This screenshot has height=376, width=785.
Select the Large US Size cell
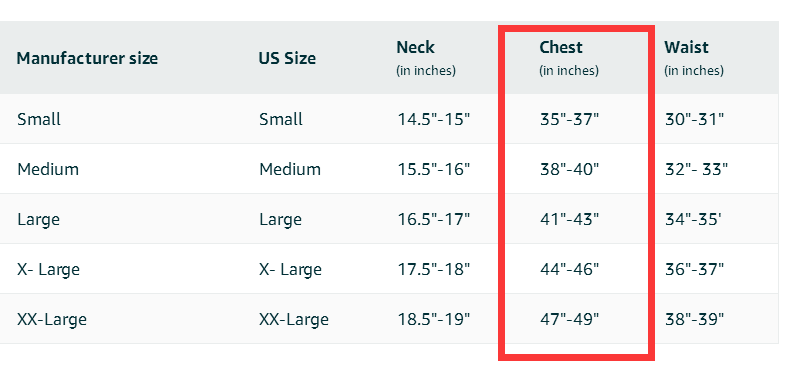280,219
